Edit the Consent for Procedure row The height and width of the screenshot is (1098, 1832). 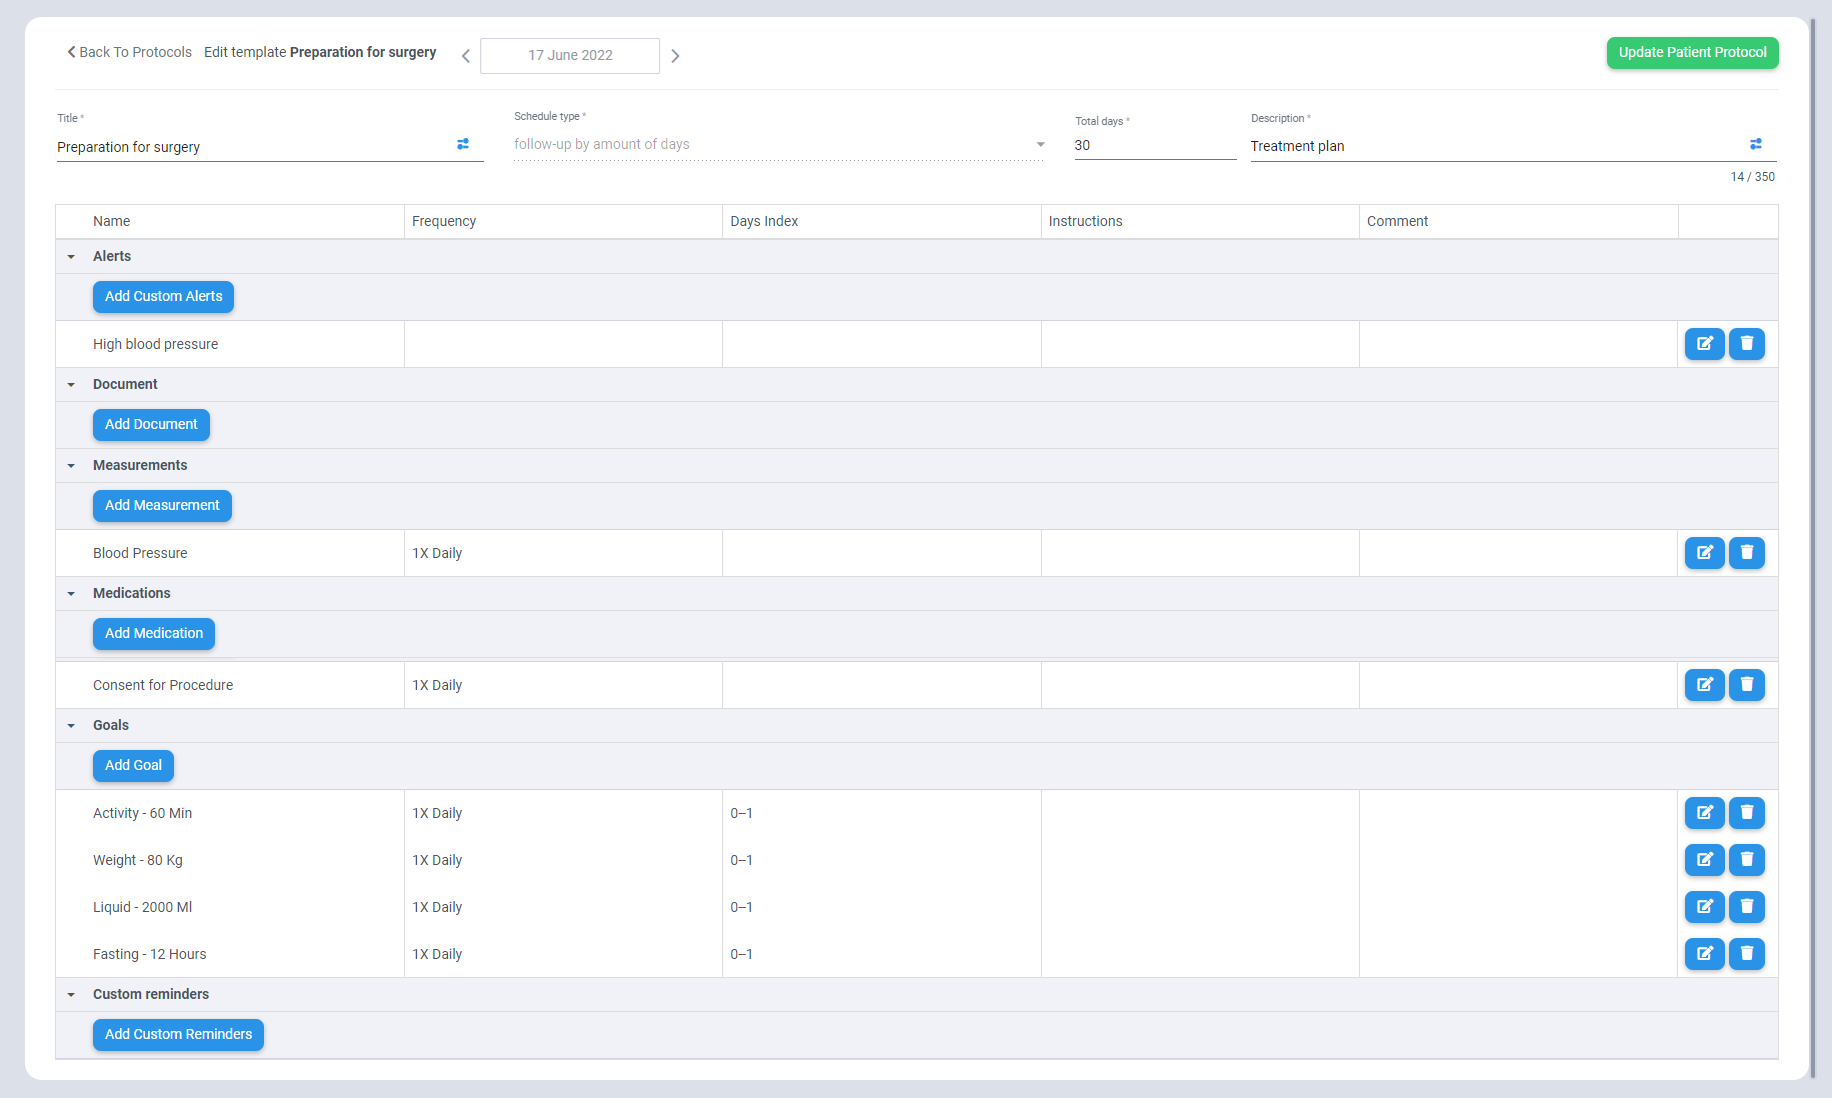click(1704, 685)
